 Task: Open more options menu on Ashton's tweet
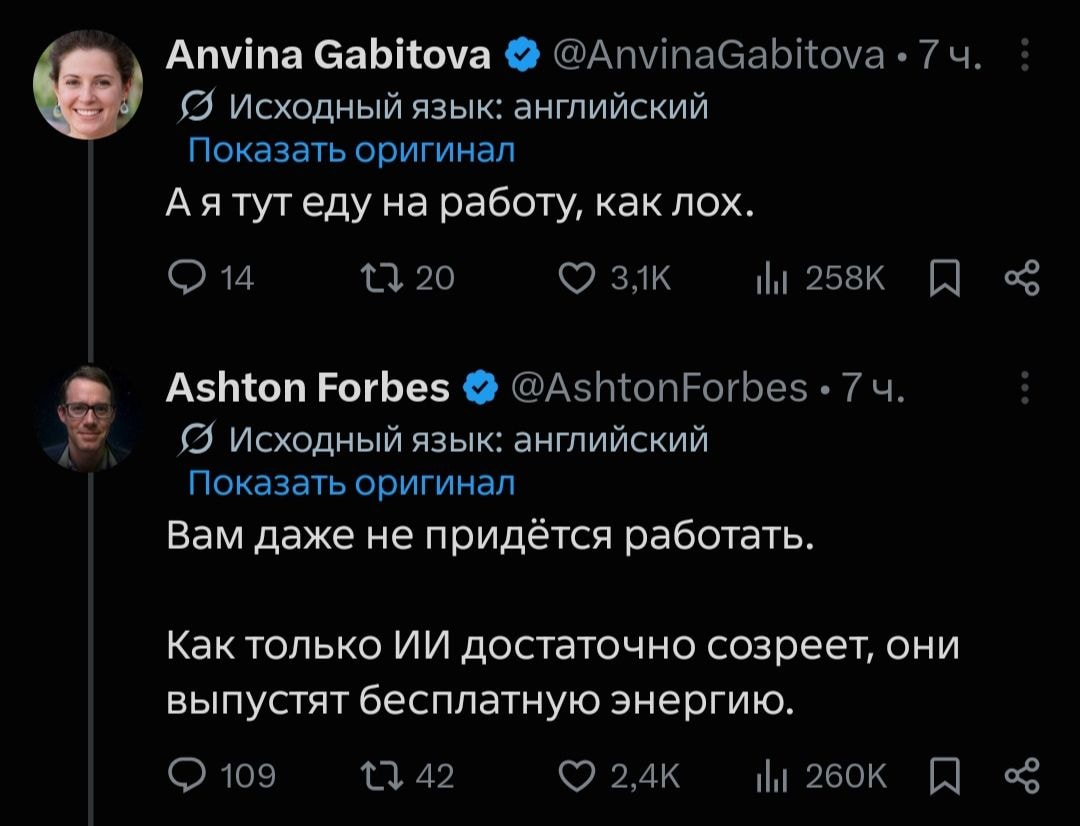[x=1025, y=387]
